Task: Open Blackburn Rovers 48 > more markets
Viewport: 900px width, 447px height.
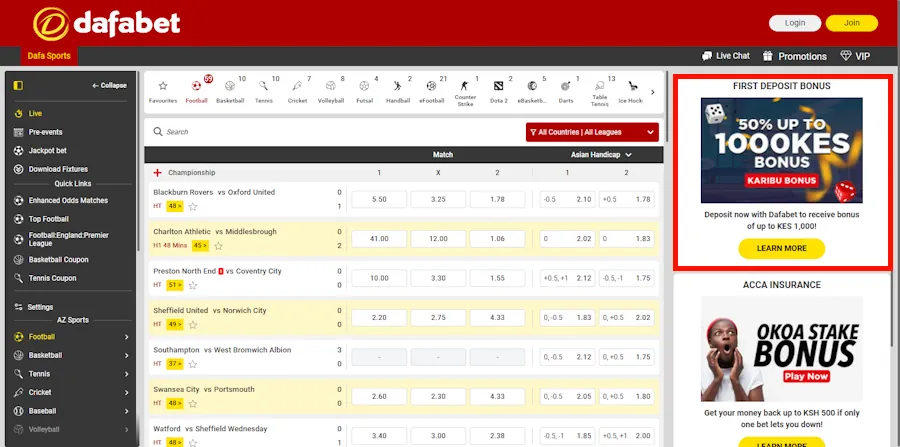Action: tap(175, 206)
